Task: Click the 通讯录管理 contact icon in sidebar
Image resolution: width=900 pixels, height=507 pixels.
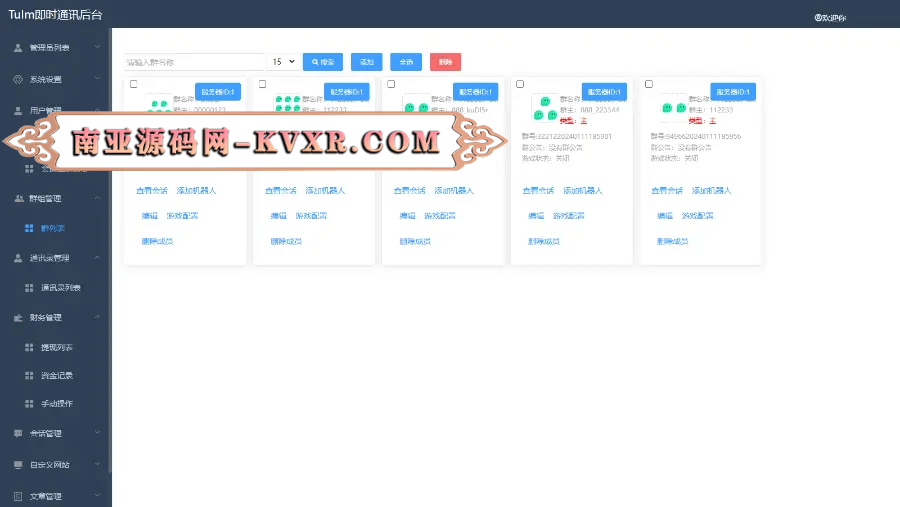Action: click(18, 258)
